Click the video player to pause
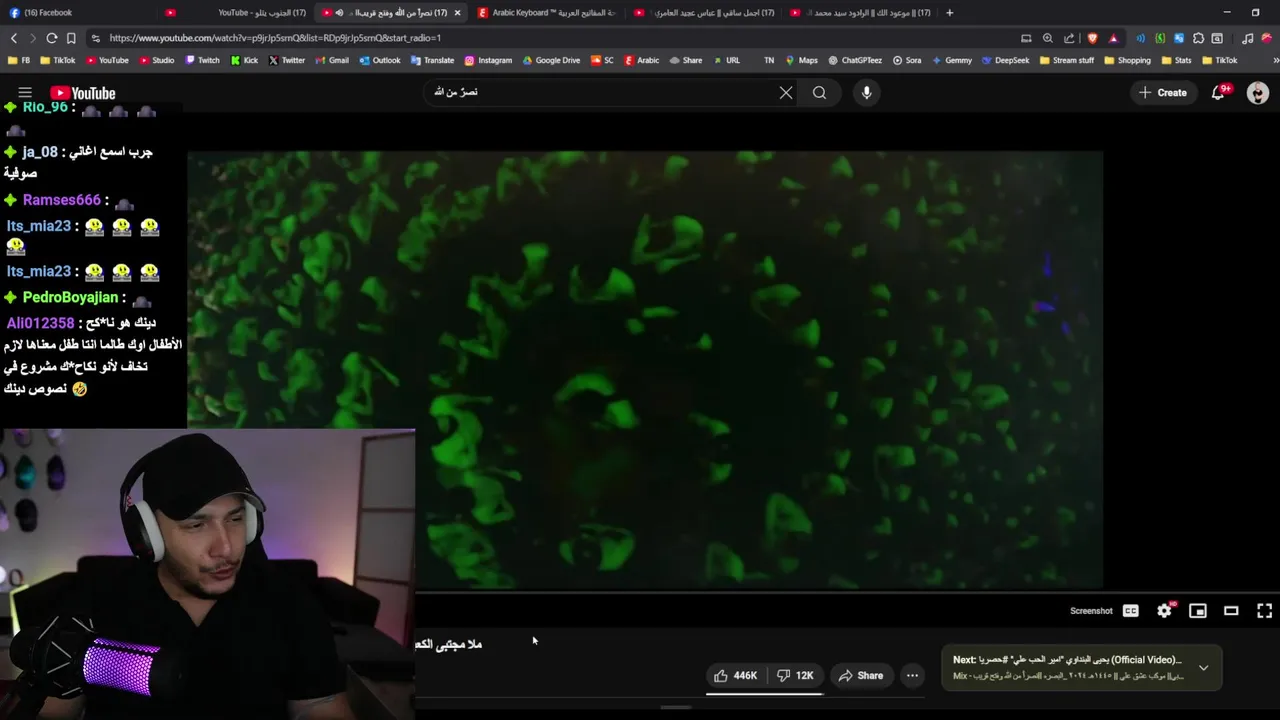This screenshot has height=720, width=1280. tap(645, 370)
